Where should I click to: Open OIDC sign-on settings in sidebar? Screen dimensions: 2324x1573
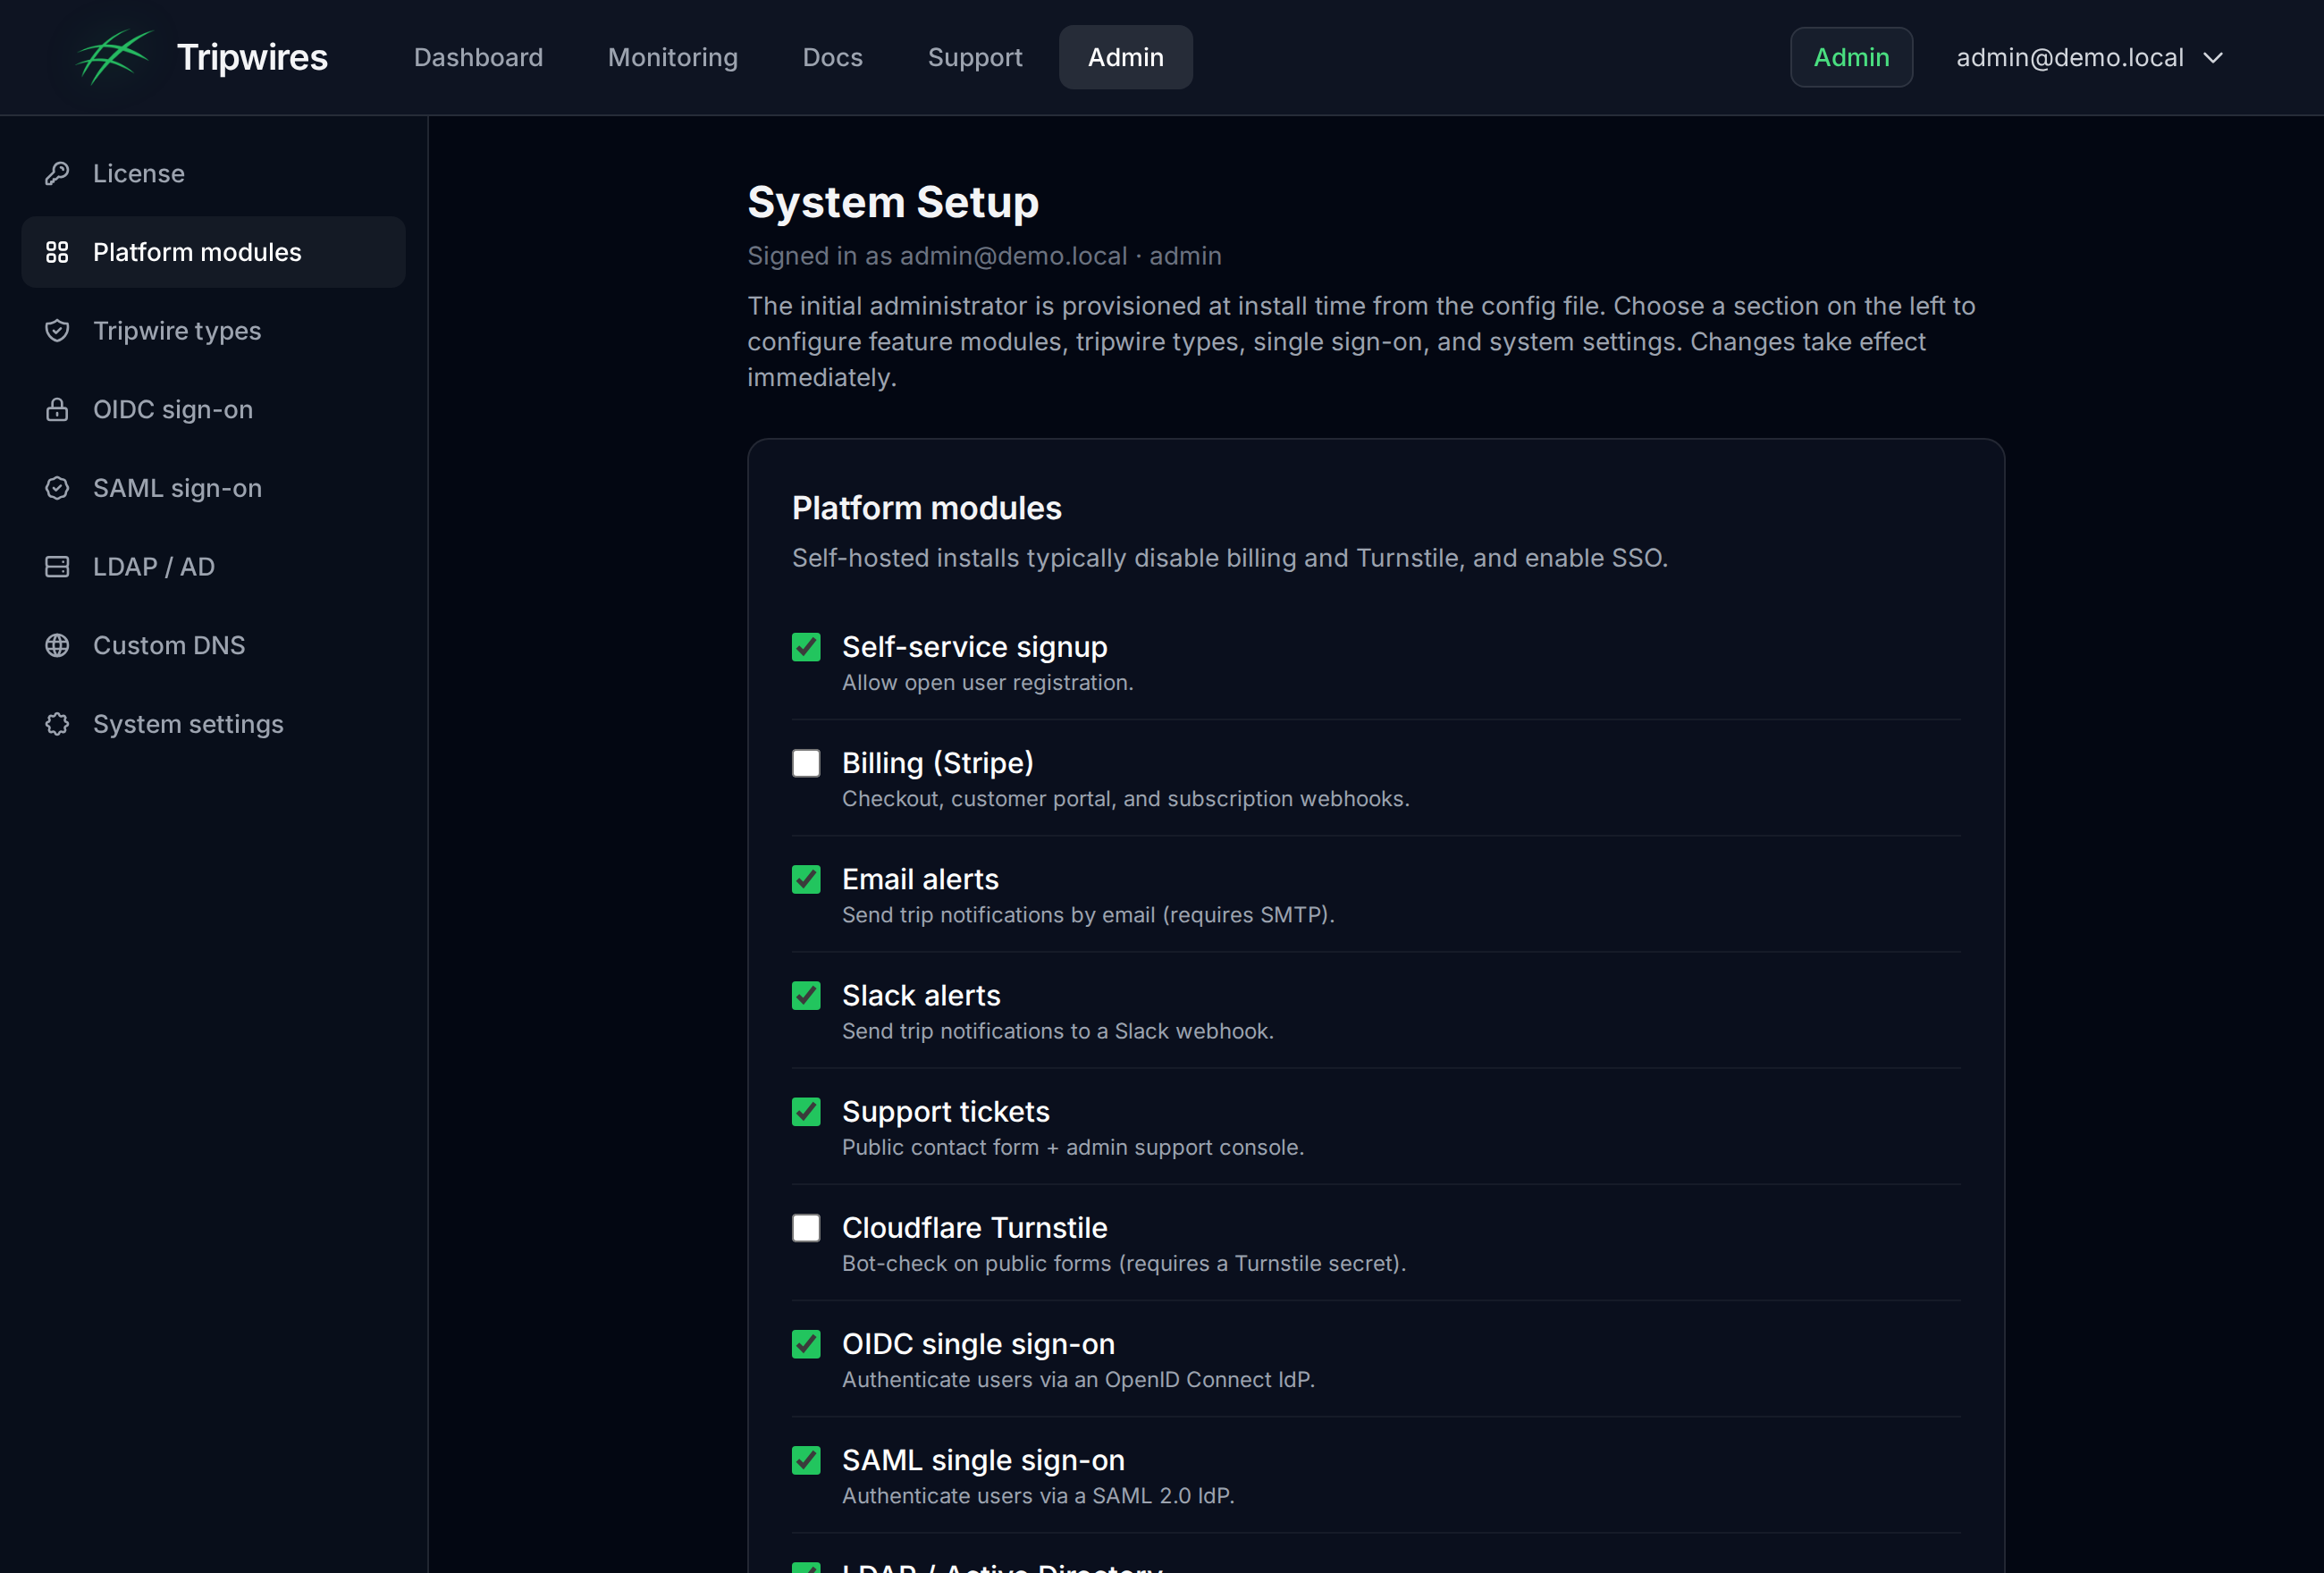click(213, 409)
